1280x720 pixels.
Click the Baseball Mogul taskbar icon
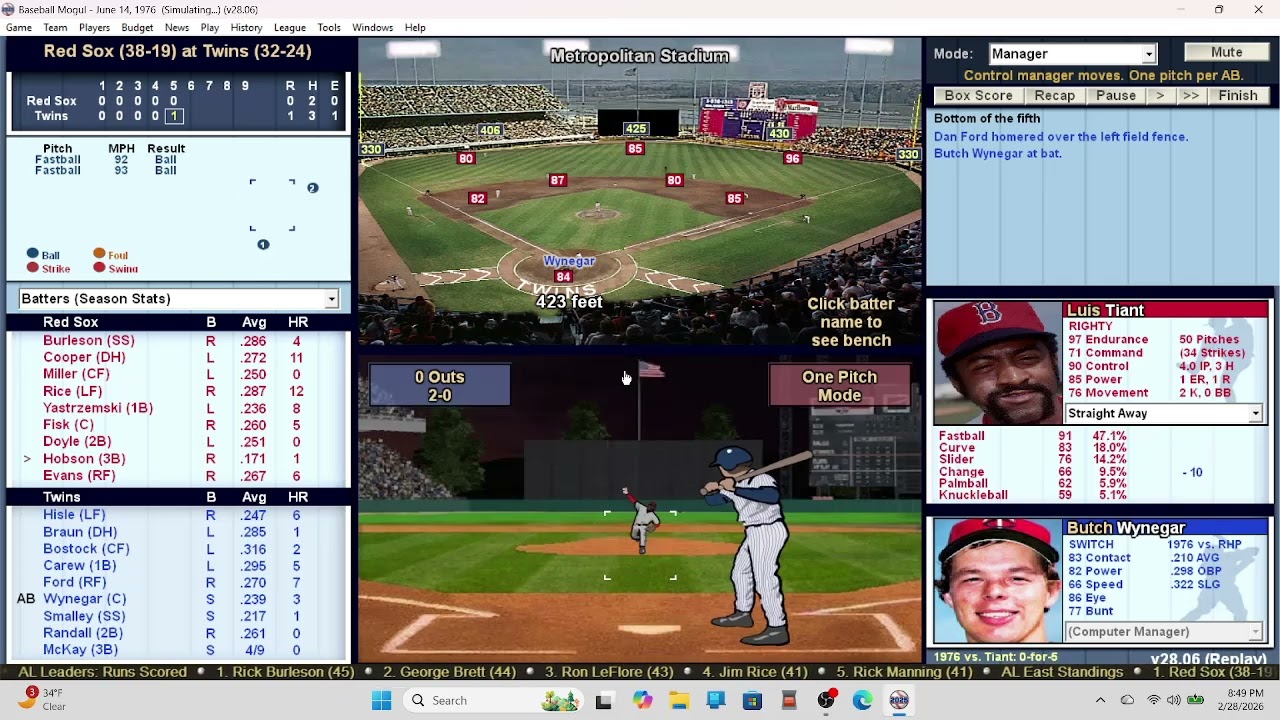pos(899,700)
